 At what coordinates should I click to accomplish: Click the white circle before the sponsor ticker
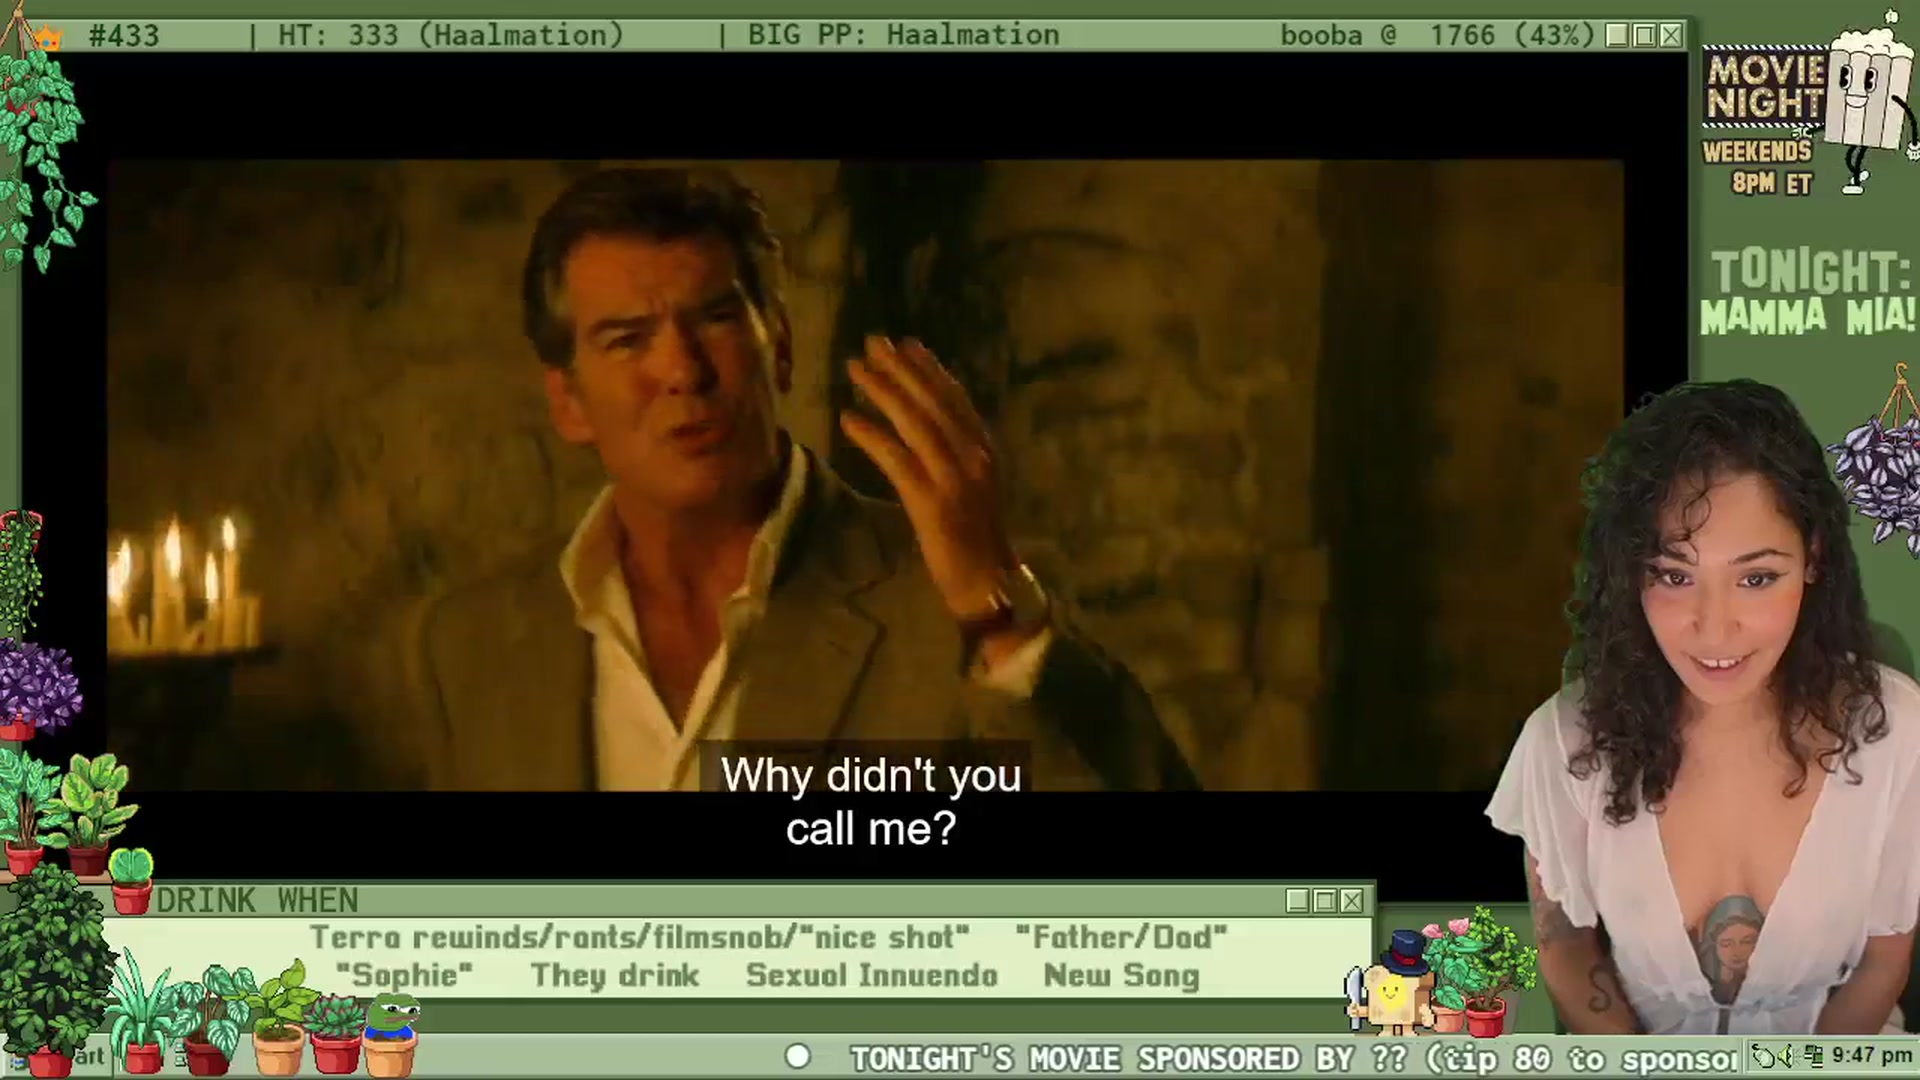click(798, 1056)
